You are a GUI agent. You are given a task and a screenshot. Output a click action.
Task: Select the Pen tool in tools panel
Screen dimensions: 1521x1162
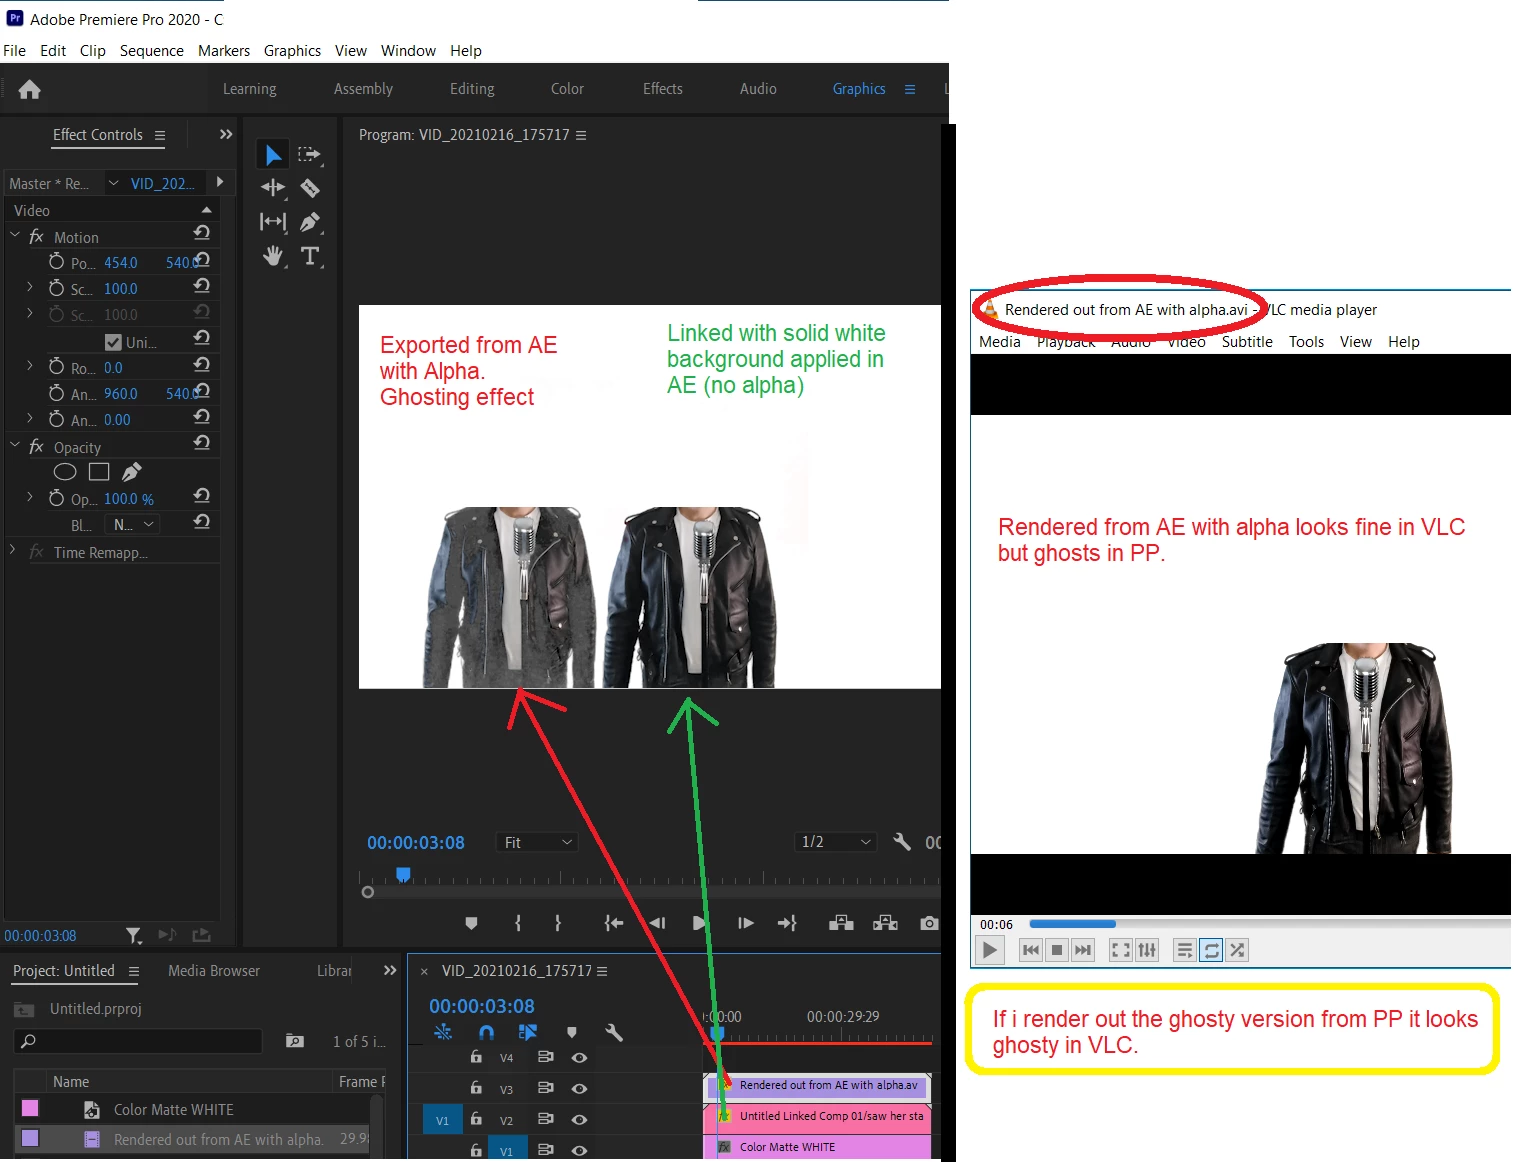click(x=310, y=222)
